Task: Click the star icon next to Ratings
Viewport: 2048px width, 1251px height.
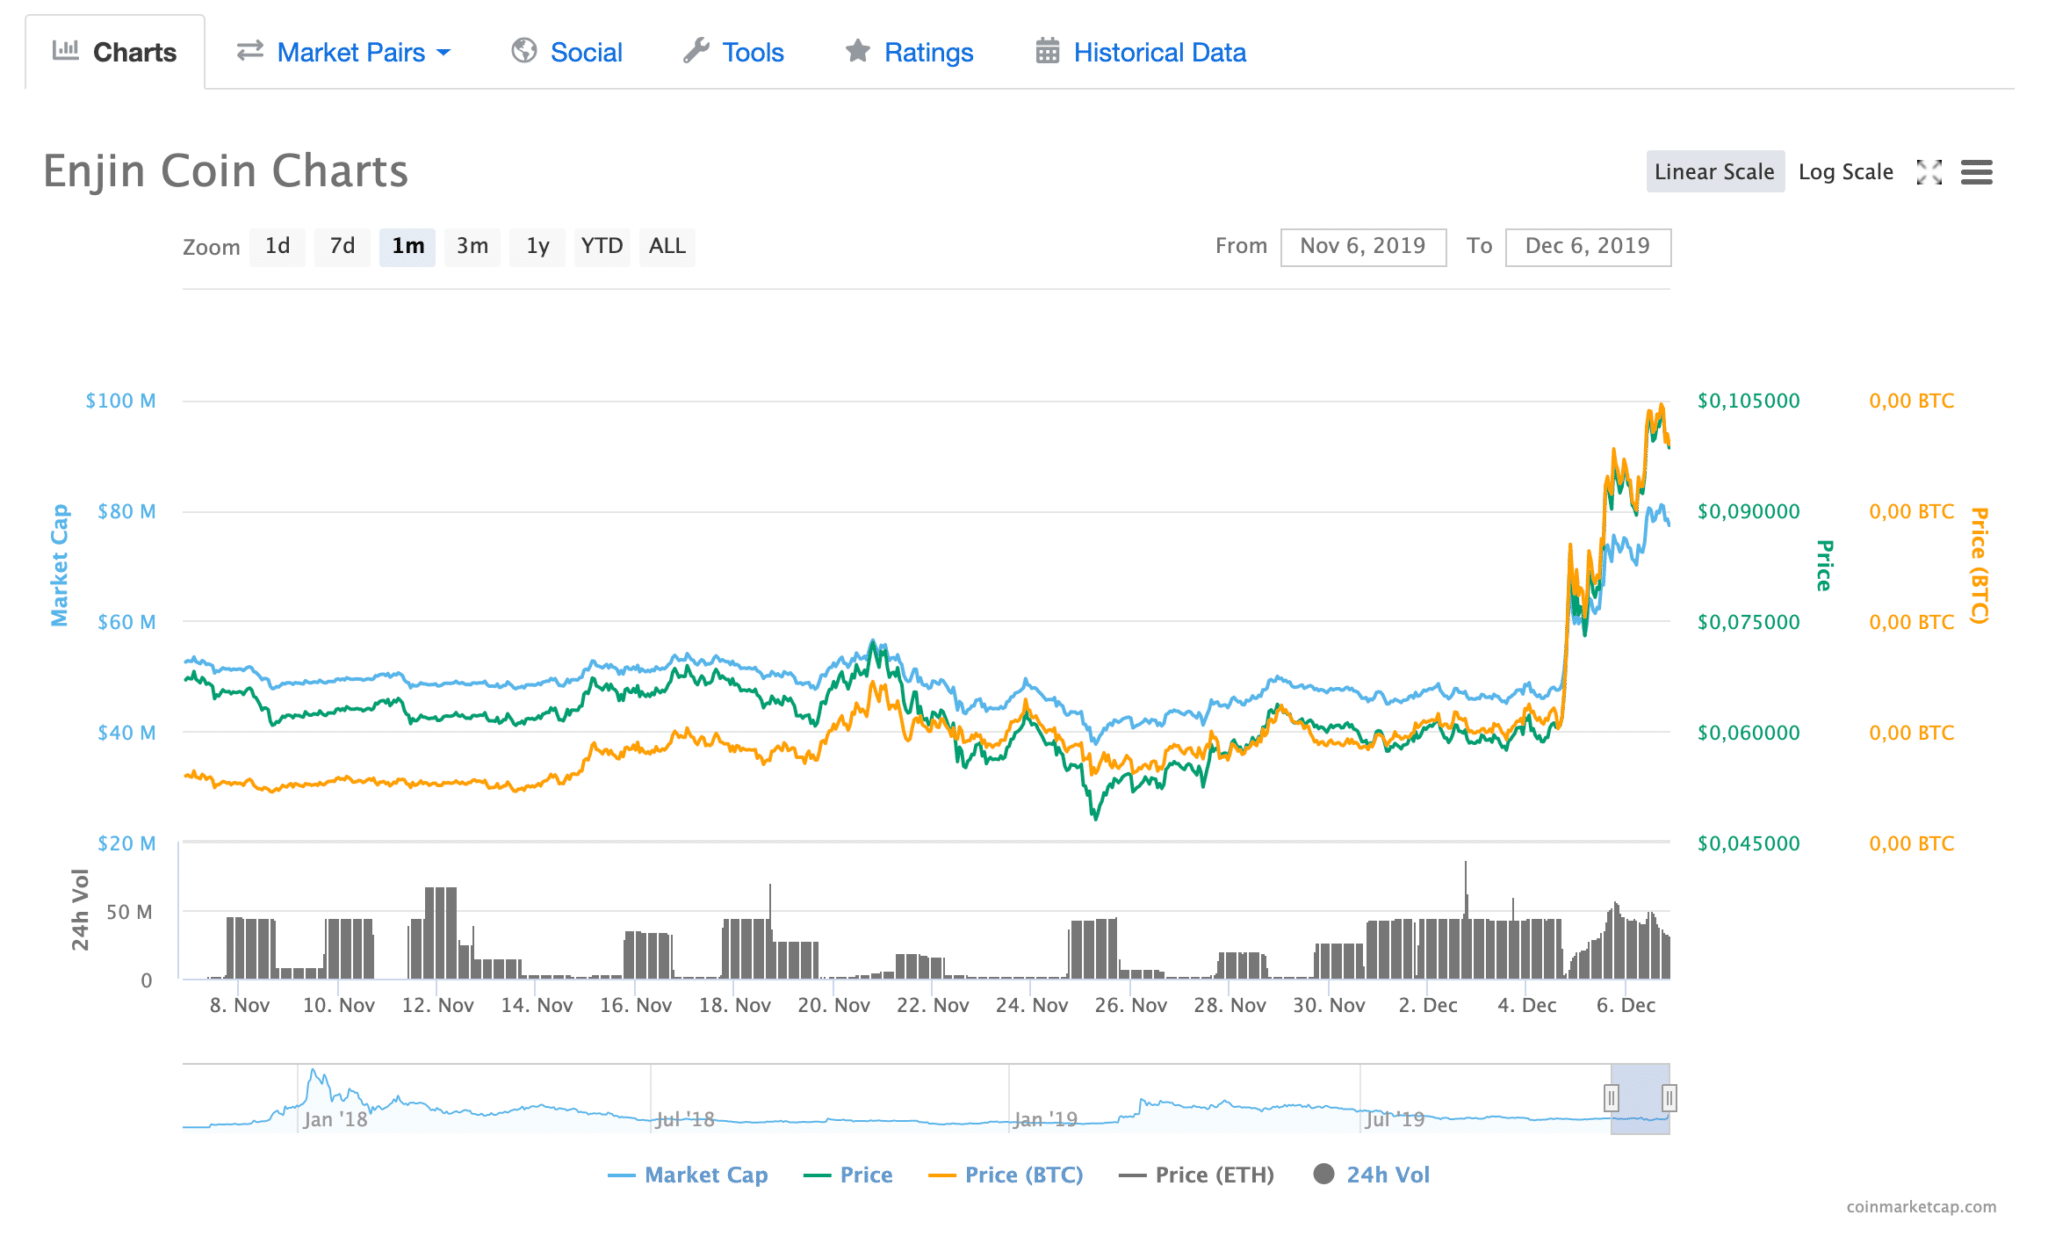Action: click(x=858, y=50)
